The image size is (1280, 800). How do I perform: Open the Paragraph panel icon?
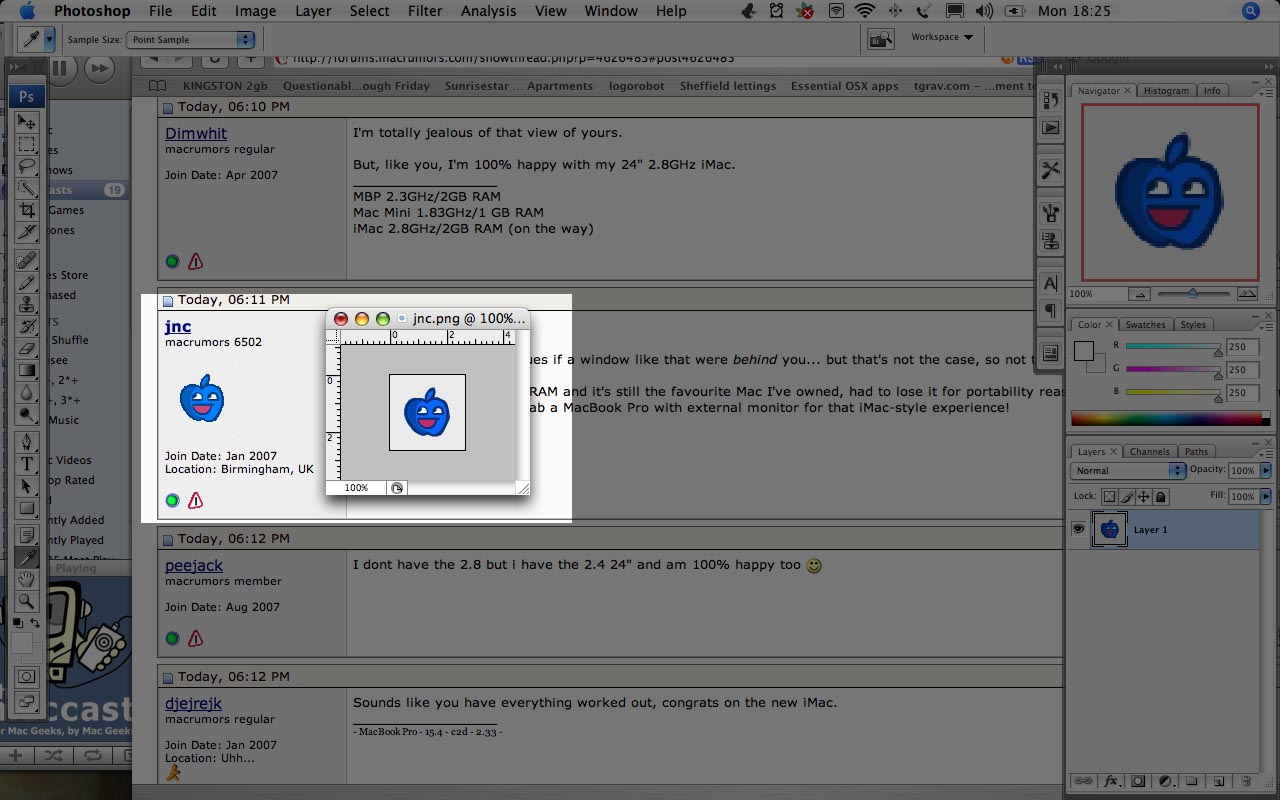click(1050, 311)
